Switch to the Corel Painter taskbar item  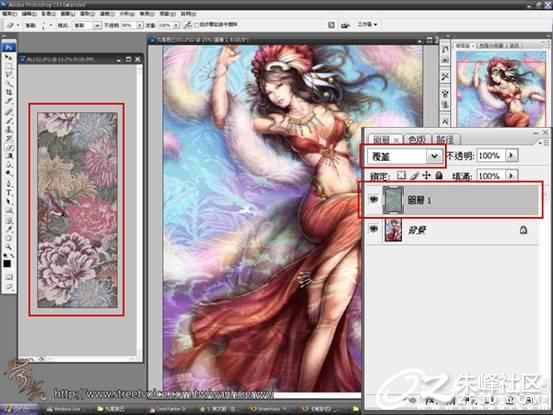point(168,409)
